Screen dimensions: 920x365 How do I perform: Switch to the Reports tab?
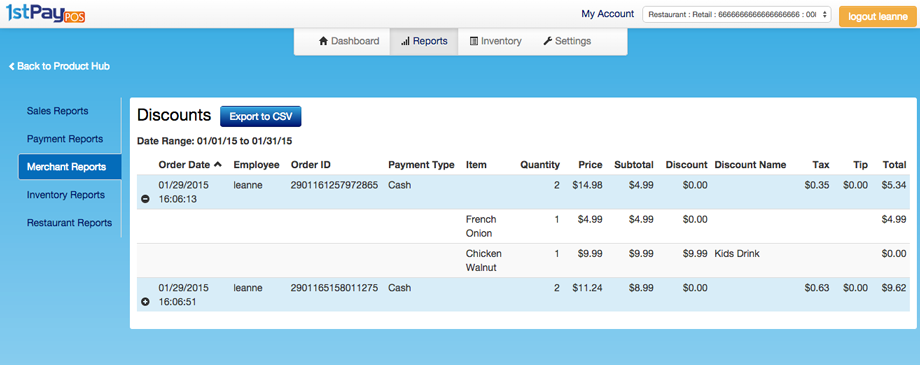click(x=424, y=41)
